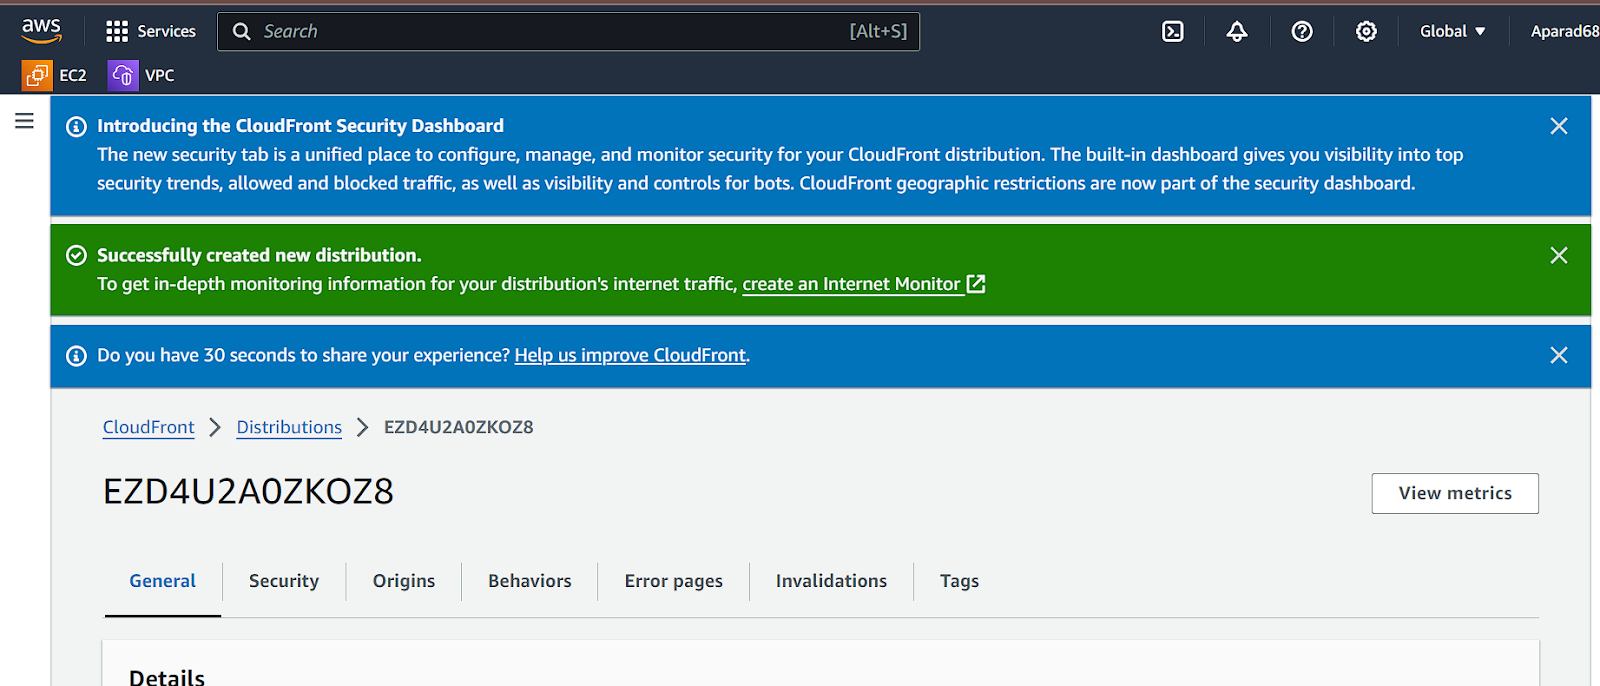Click the Introducing the CloudFront Security Dashboard title
The image size is (1600, 686).
point(300,126)
